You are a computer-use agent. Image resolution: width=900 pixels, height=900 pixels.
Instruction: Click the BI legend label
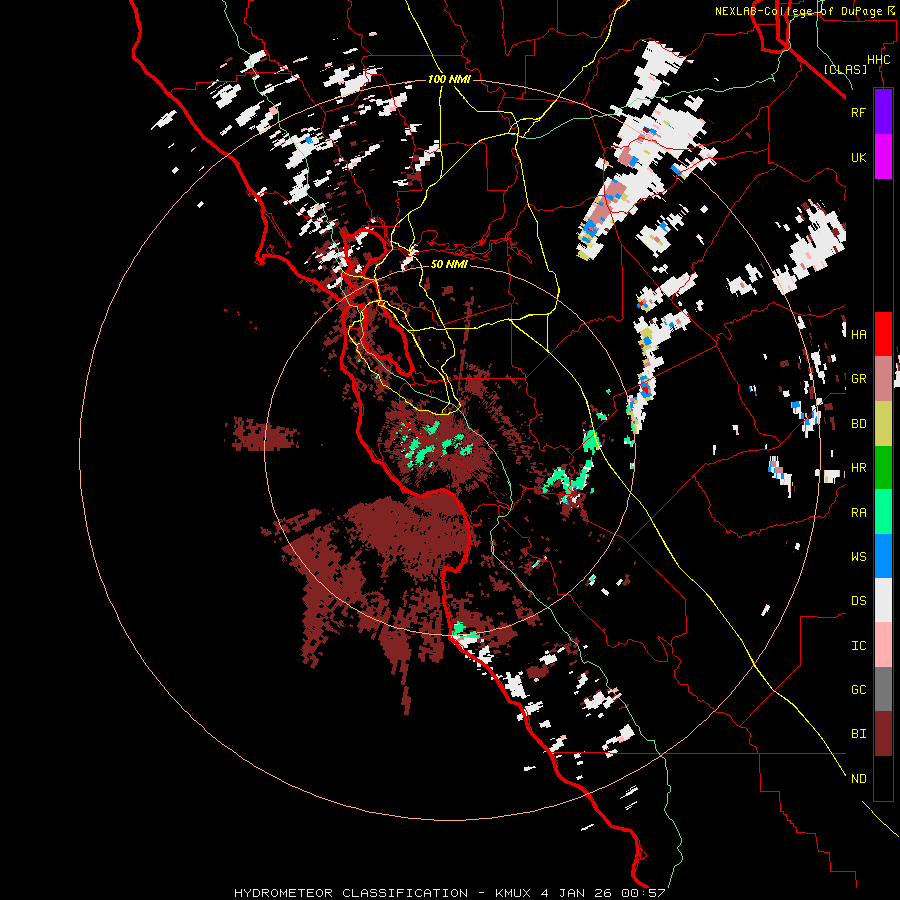[858, 734]
